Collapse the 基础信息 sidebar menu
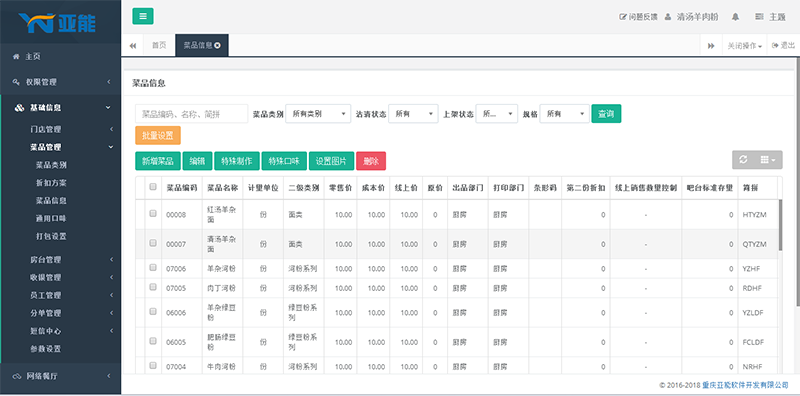The image size is (800, 396). click(61, 108)
